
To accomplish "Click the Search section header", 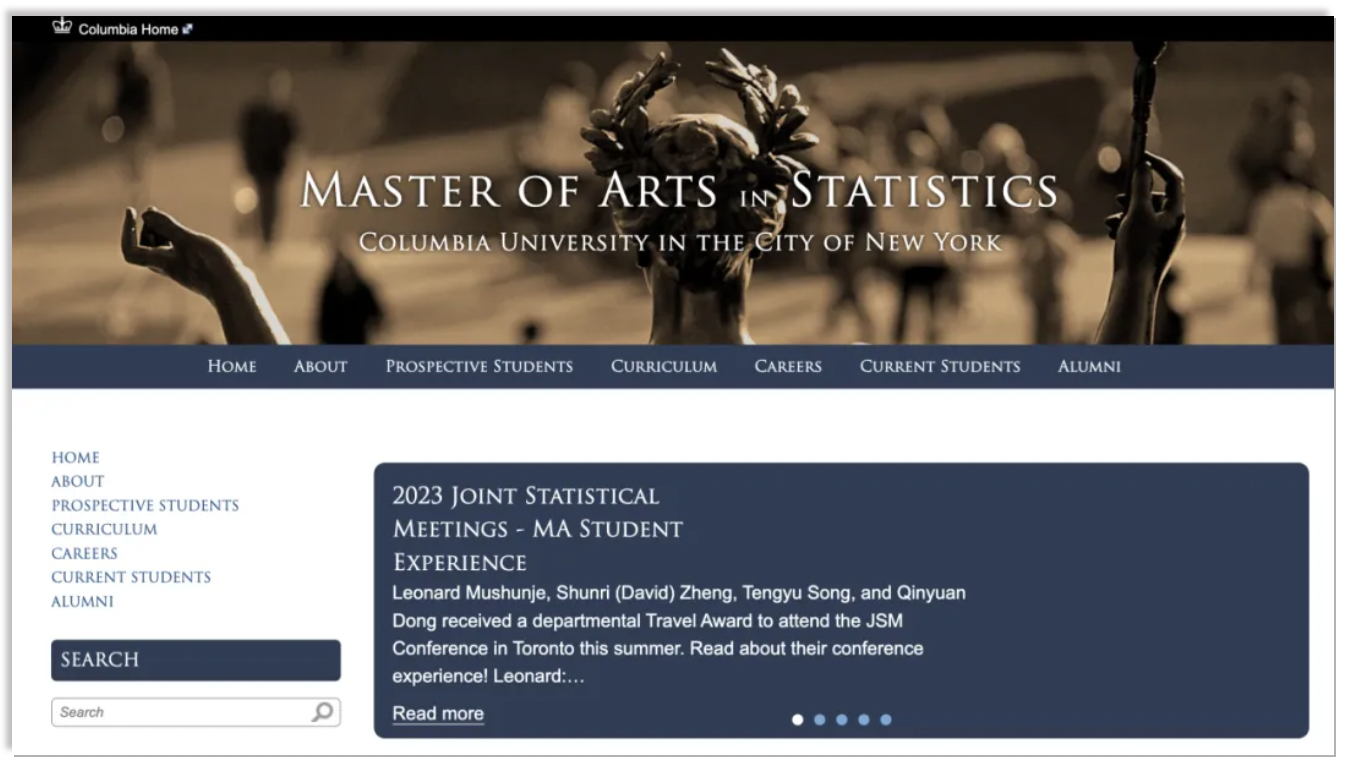I will 196,660.
